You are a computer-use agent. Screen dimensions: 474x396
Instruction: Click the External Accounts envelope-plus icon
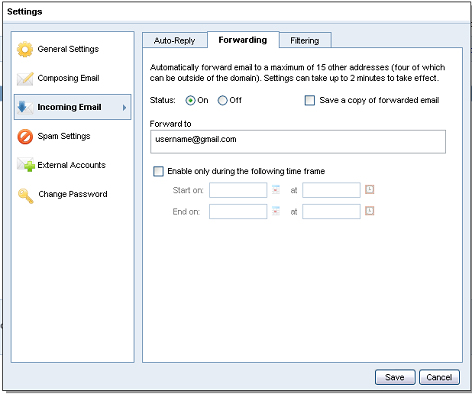pos(26,165)
